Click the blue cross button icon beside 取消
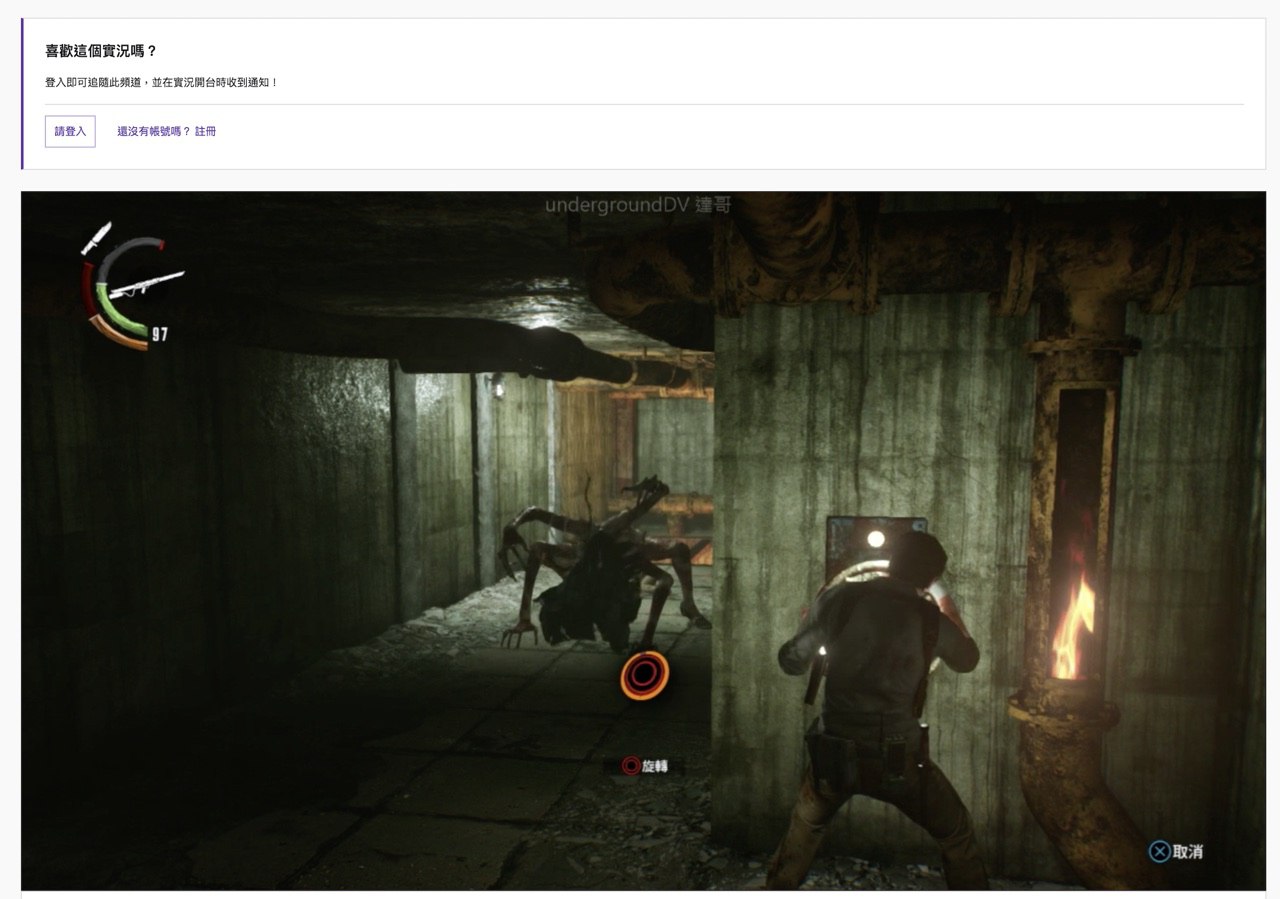The image size is (1280, 899). tap(1159, 851)
